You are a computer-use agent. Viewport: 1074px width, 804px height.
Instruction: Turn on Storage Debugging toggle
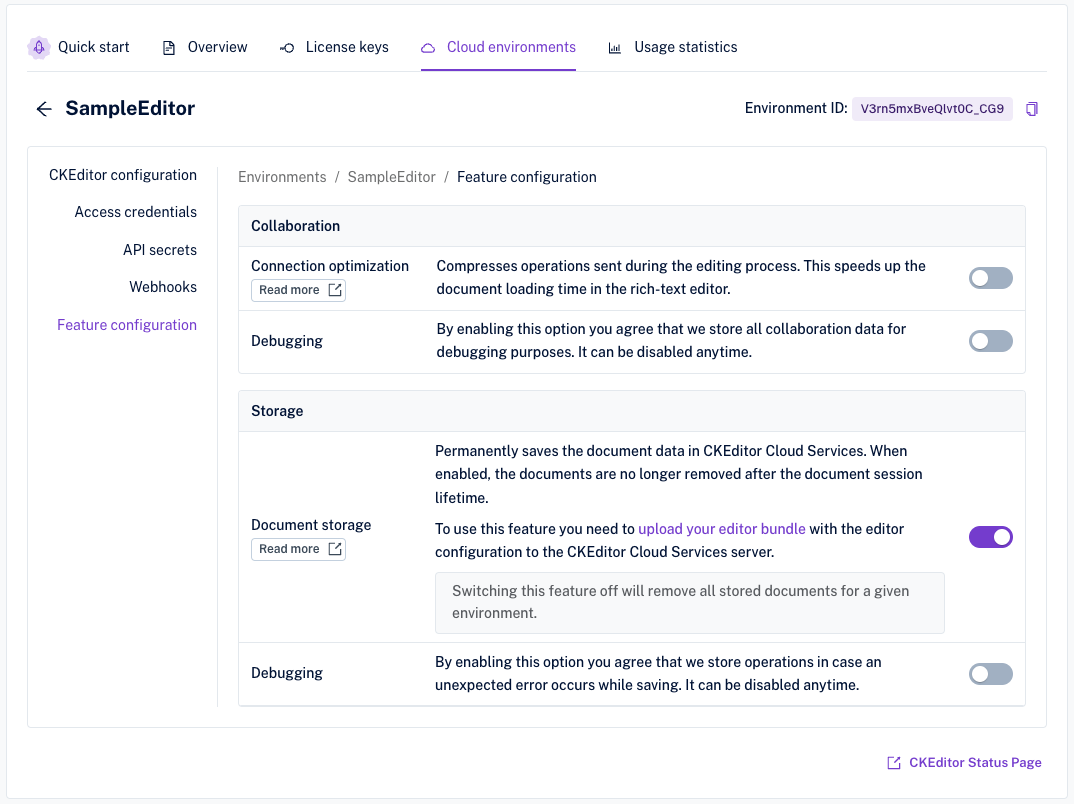pos(990,674)
